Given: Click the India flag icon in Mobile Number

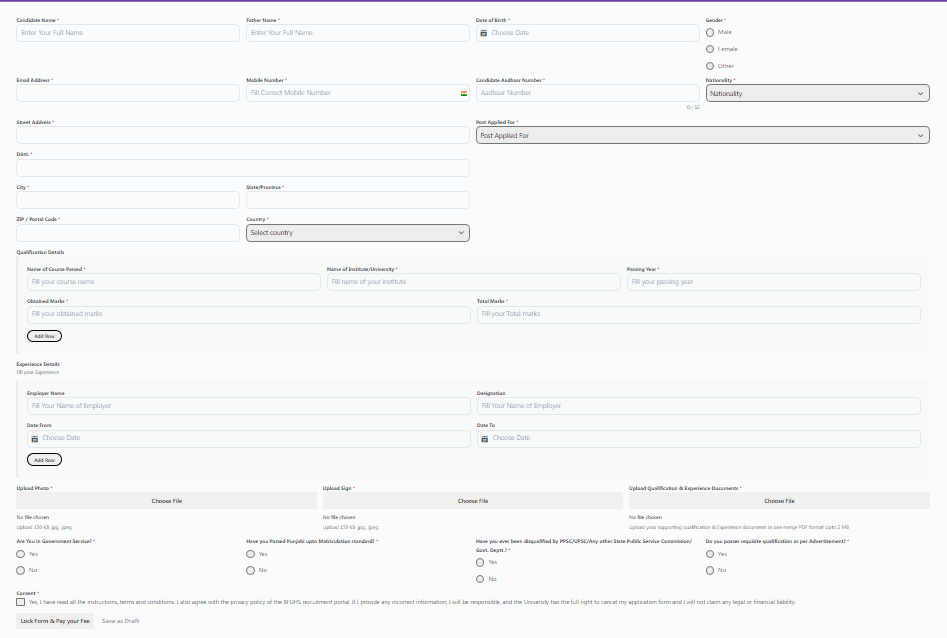Looking at the screenshot, I should click(x=464, y=93).
